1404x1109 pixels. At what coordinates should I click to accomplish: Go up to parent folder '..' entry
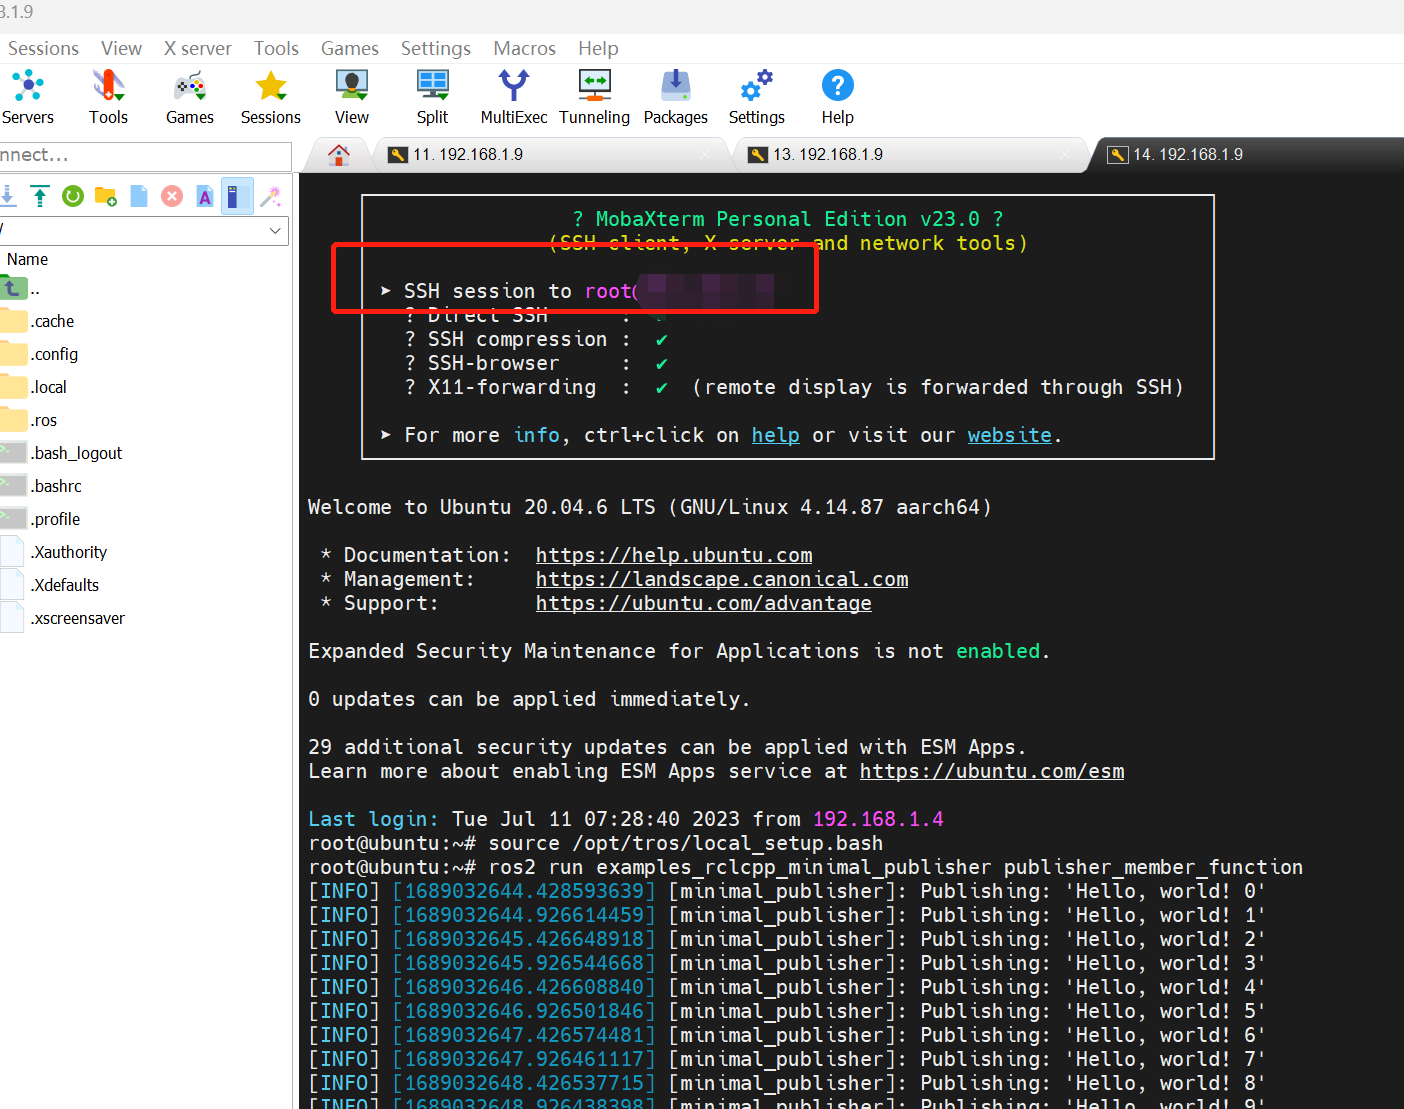coord(20,290)
